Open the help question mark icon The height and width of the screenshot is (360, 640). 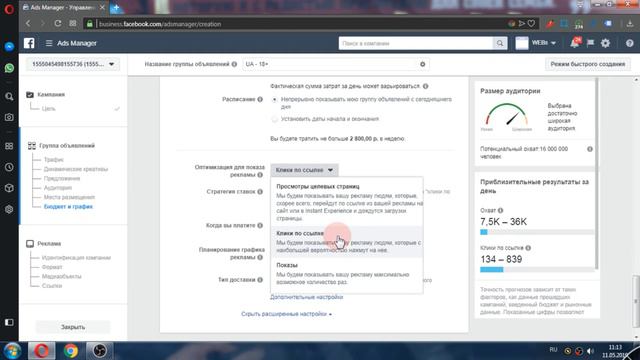coord(629,43)
